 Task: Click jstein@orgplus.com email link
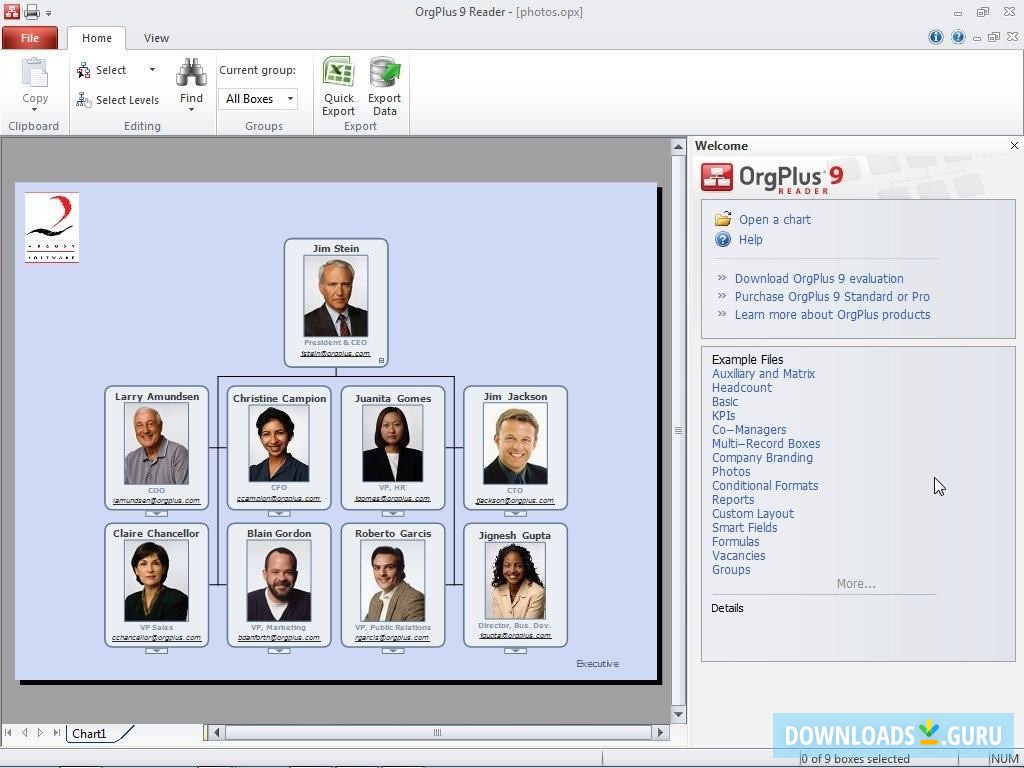[336, 353]
